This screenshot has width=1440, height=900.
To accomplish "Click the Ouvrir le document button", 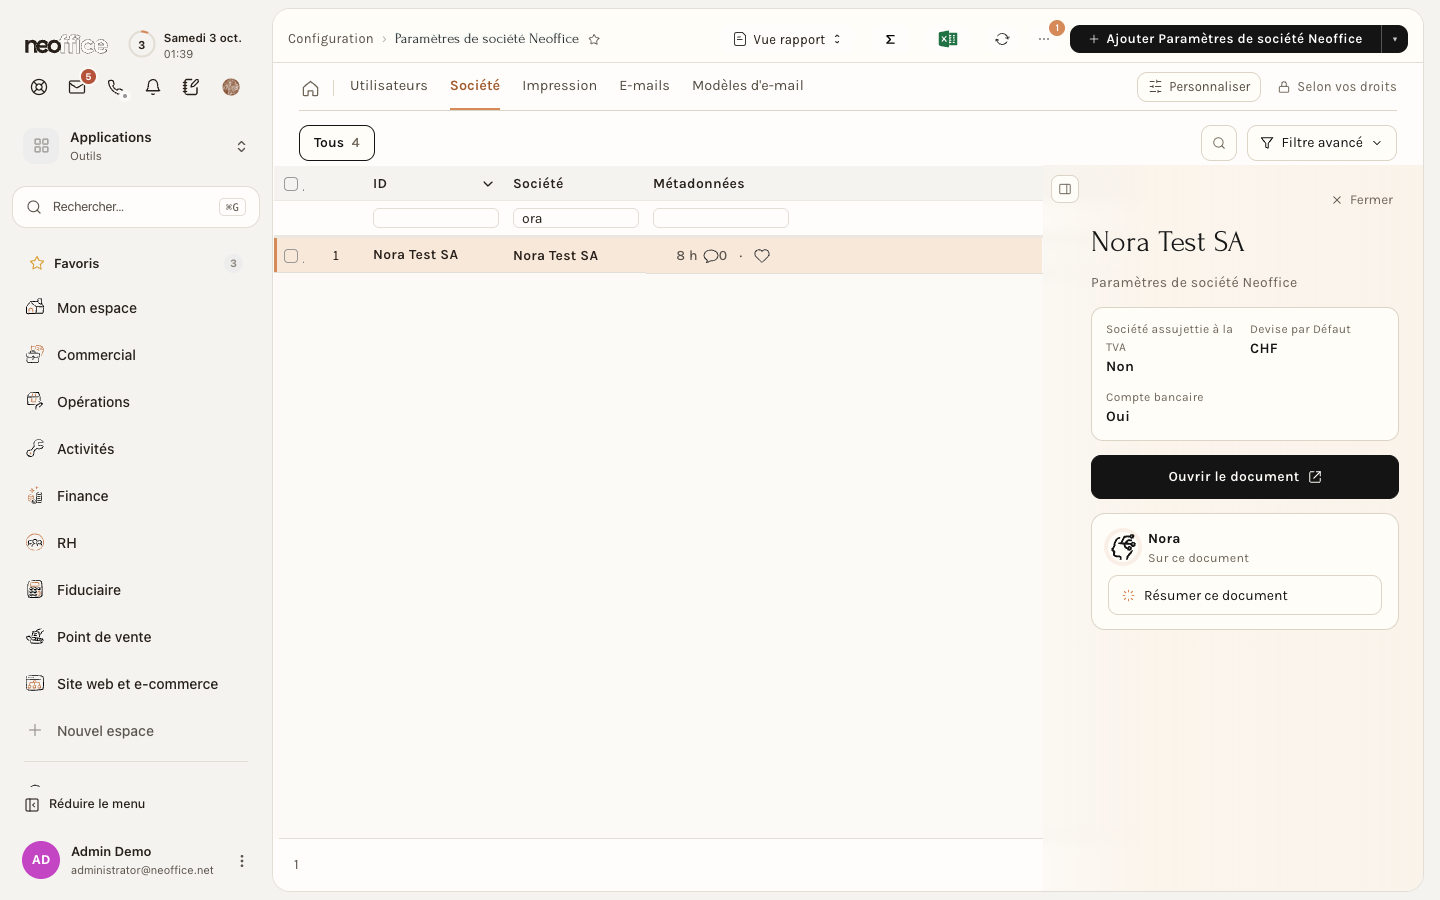I will [x=1245, y=477].
